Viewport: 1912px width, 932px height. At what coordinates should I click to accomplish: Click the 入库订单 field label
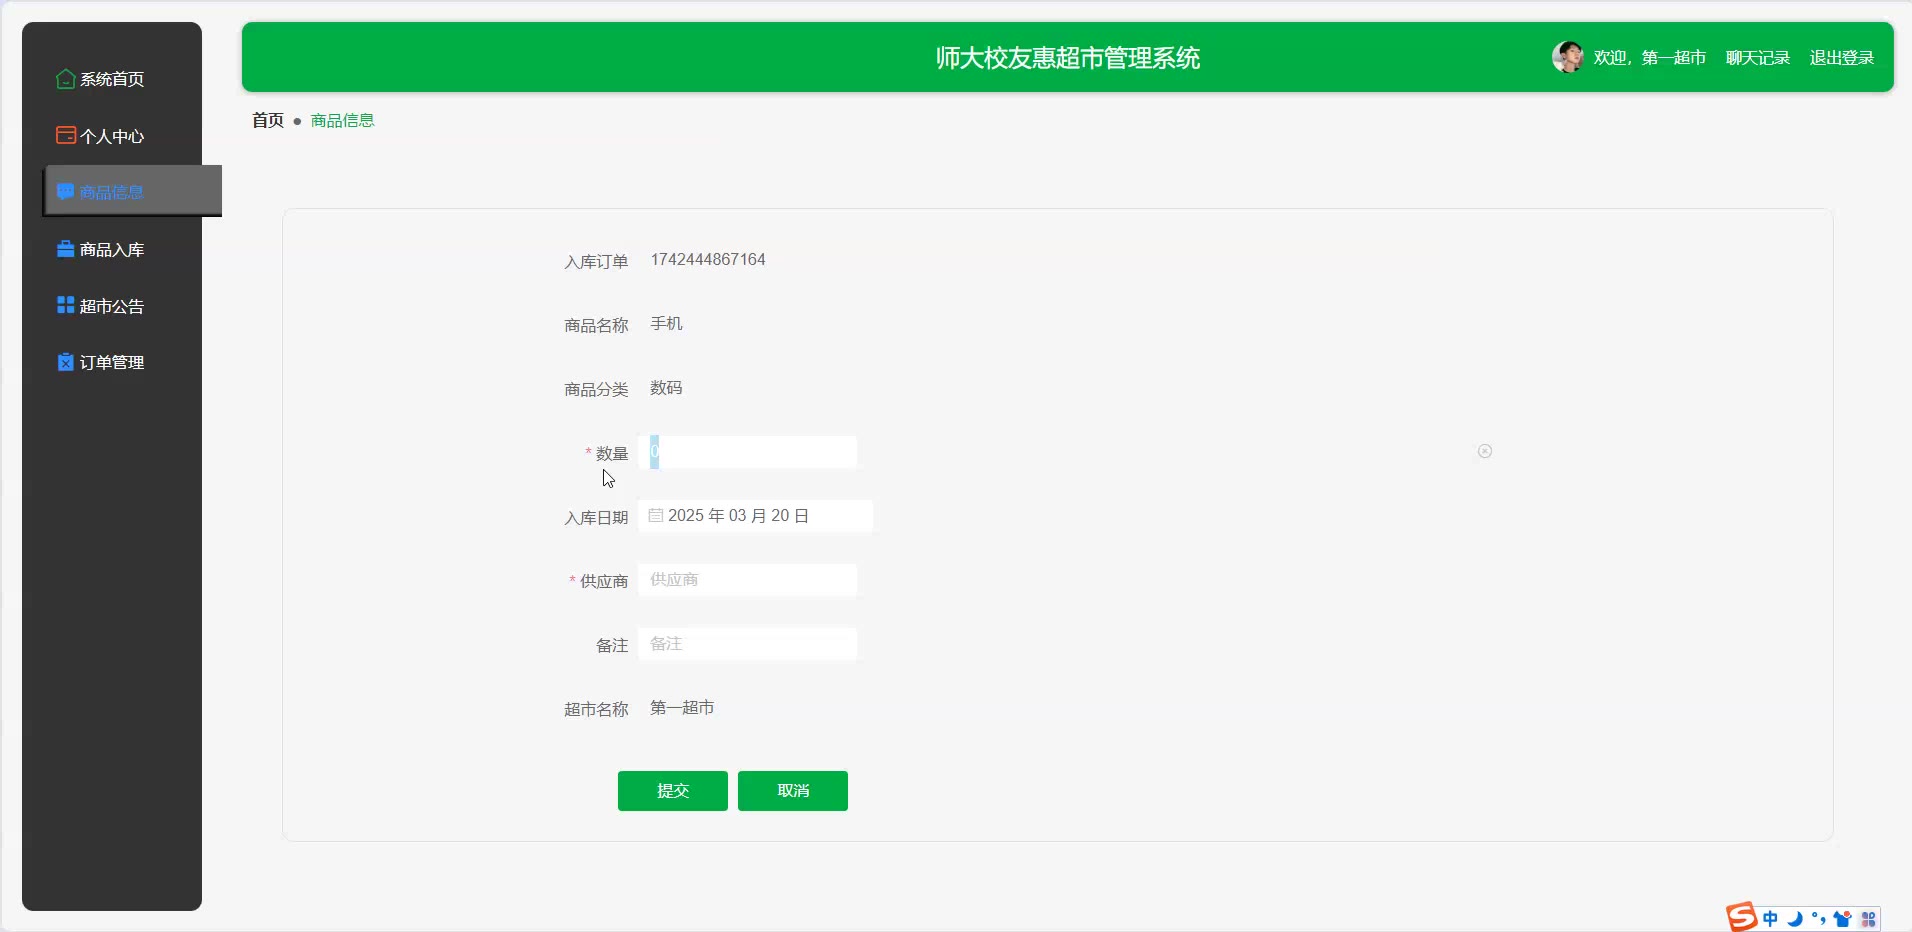click(x=596, y=261)
